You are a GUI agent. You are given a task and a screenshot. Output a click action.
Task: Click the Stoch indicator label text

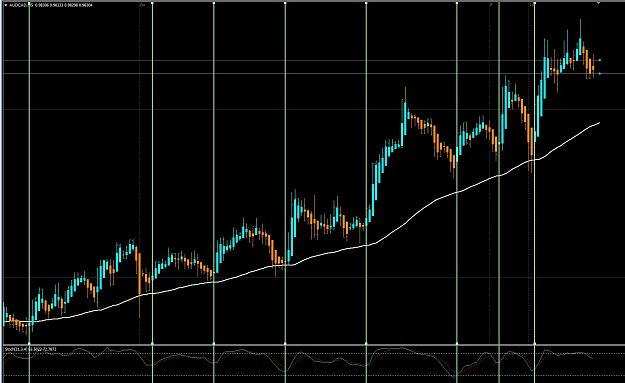tap(30, 350)
